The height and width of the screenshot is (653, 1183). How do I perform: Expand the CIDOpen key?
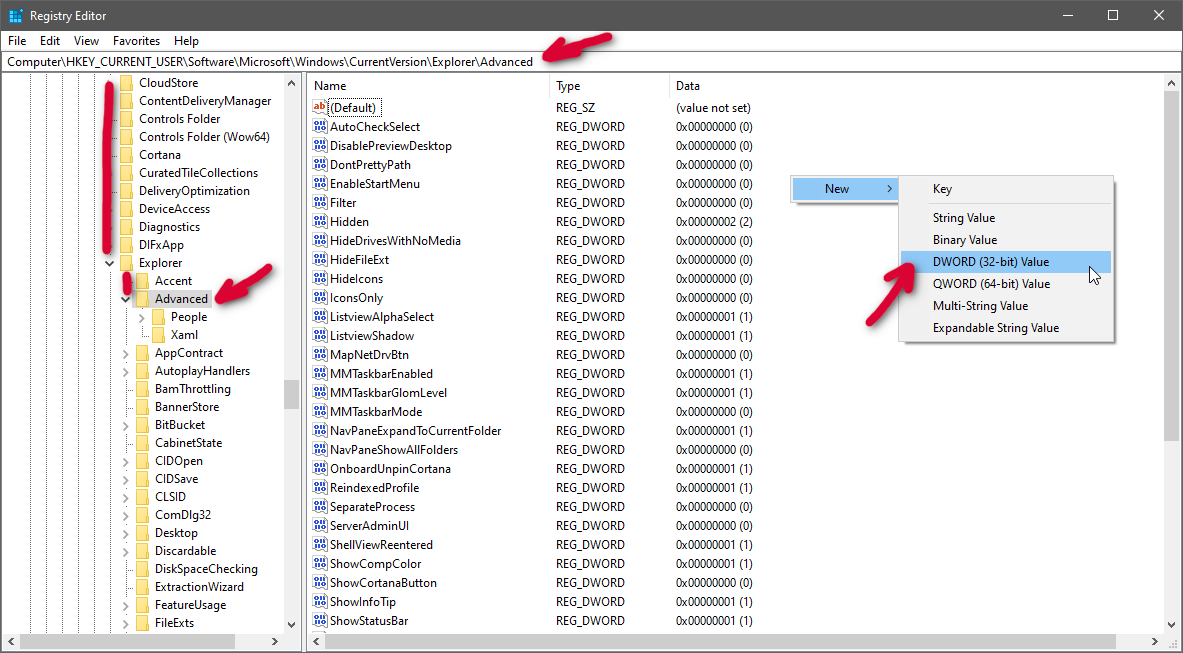point(125,461)
